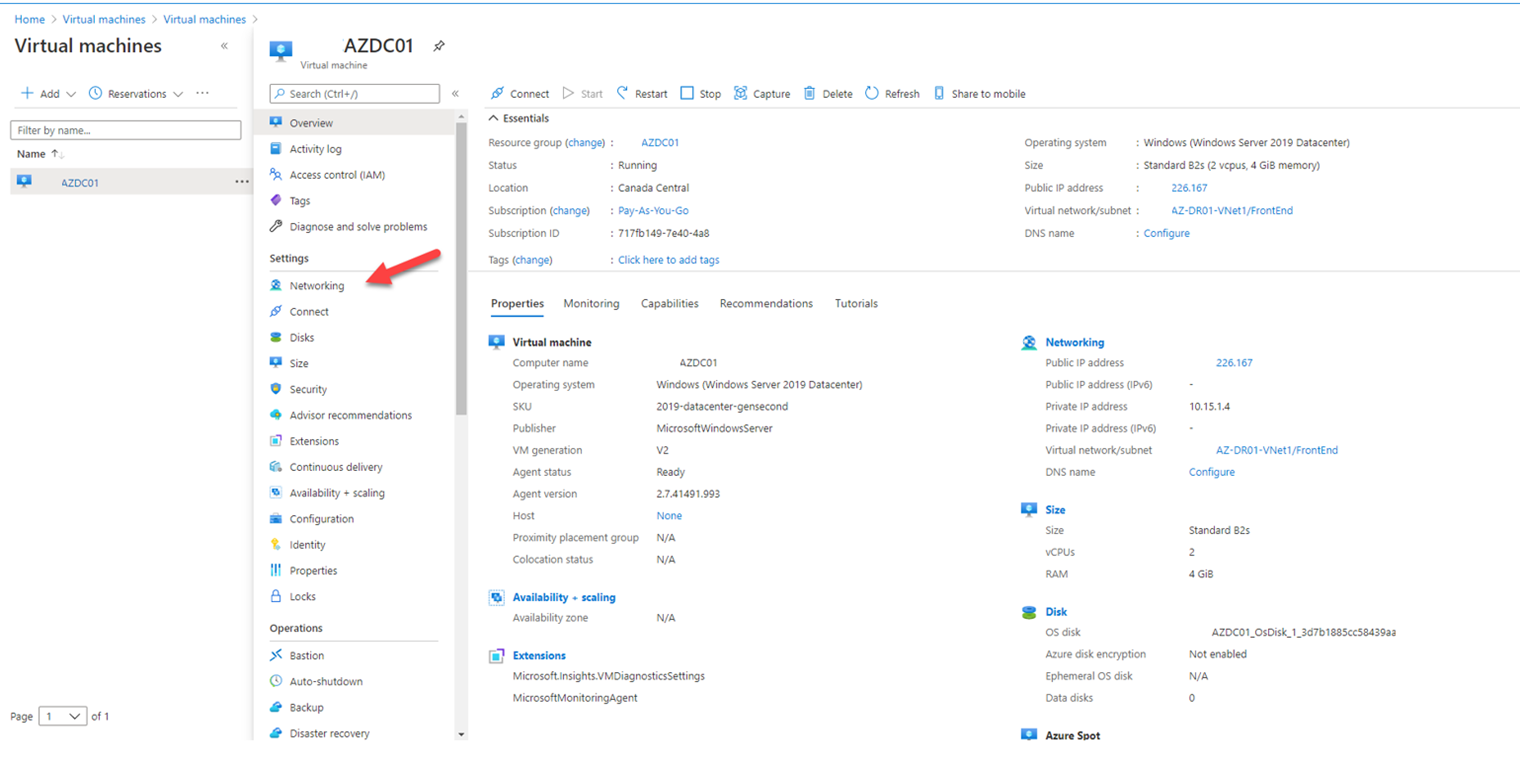Click the Search (Ctrl+/) box
This screenshot has width=1520, height=764.
click(354, 94)
